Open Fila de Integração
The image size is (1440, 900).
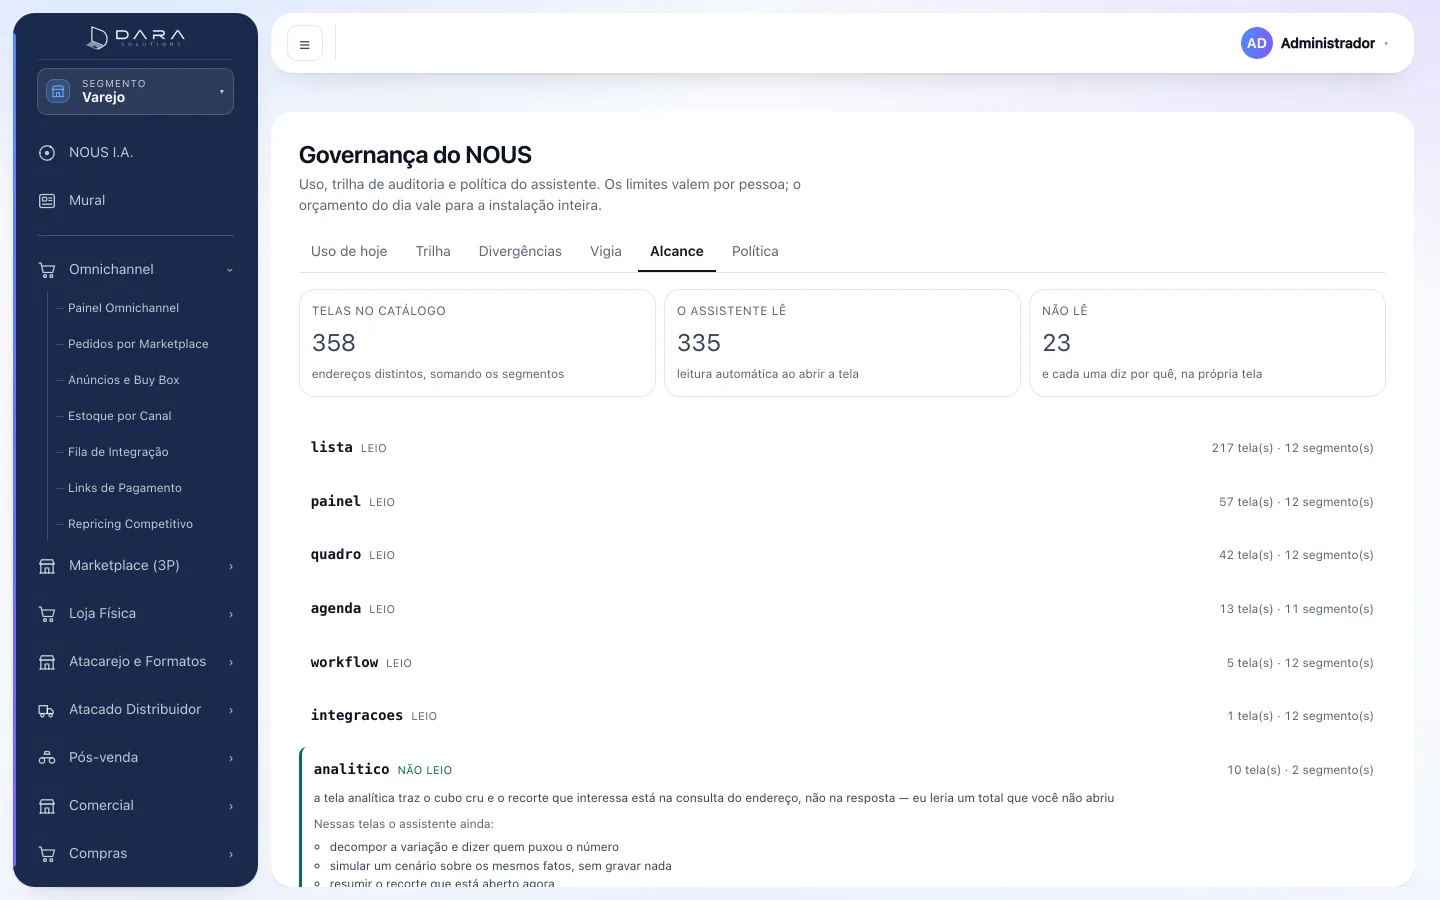pyautogui.click(x=118, y=452)
